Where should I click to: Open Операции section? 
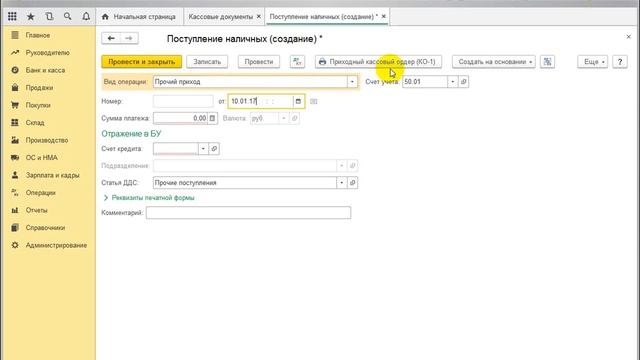coord(49,193)
